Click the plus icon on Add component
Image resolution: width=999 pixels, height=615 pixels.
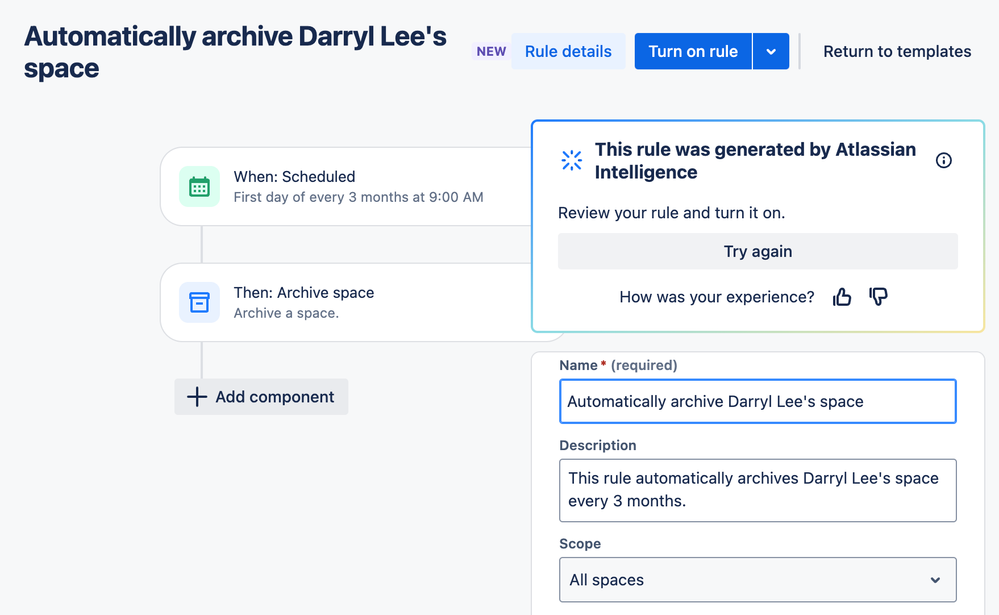(197, 396)
